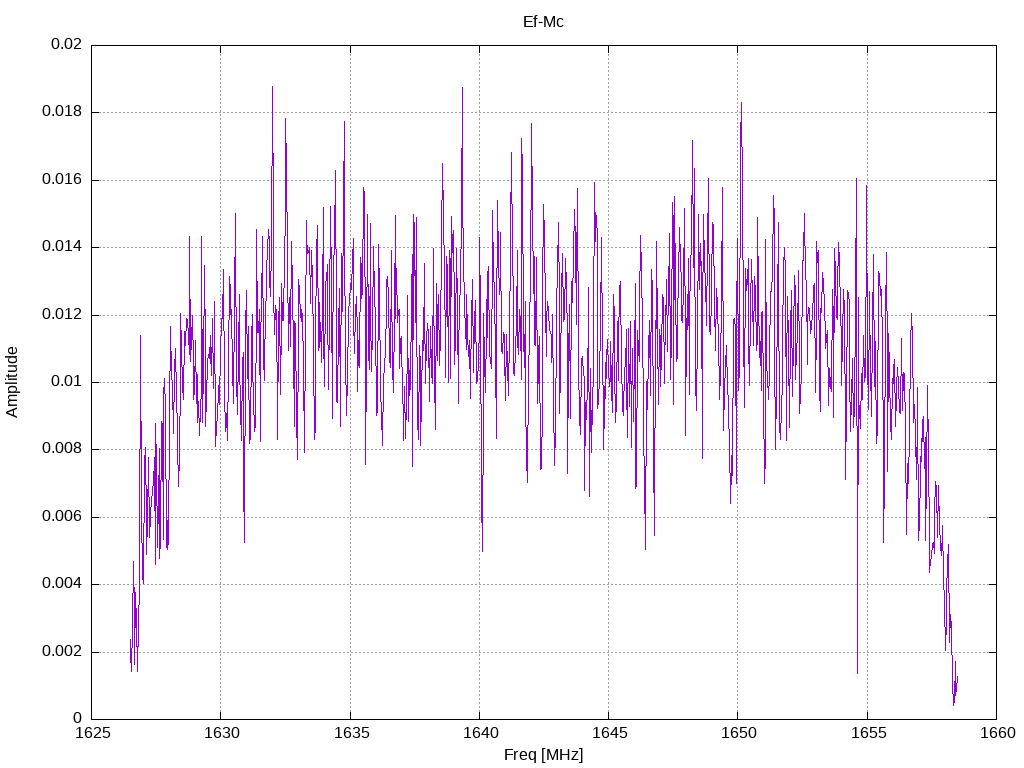Click y-axis tick label 0.01
Image resolution: width=1024 pixels, height=768 pixels.
(67, 381)
